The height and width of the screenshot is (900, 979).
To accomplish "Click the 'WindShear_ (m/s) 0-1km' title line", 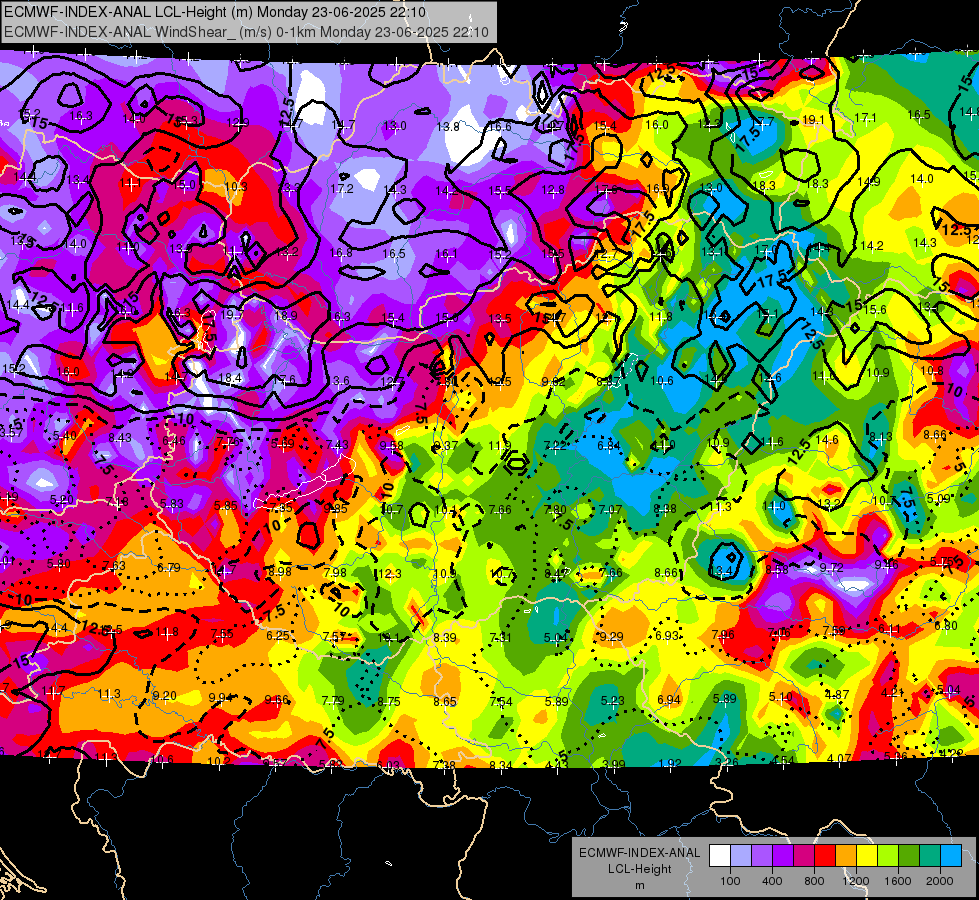I will (247, 32).
